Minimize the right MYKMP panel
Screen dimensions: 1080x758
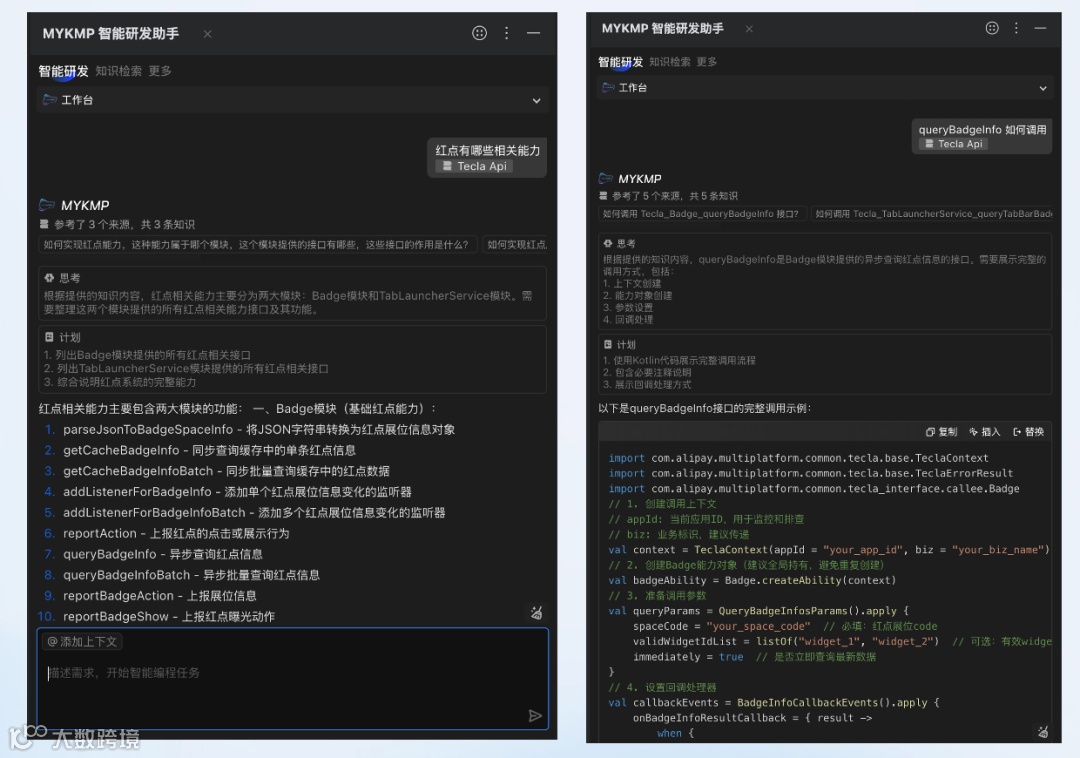1040,28
